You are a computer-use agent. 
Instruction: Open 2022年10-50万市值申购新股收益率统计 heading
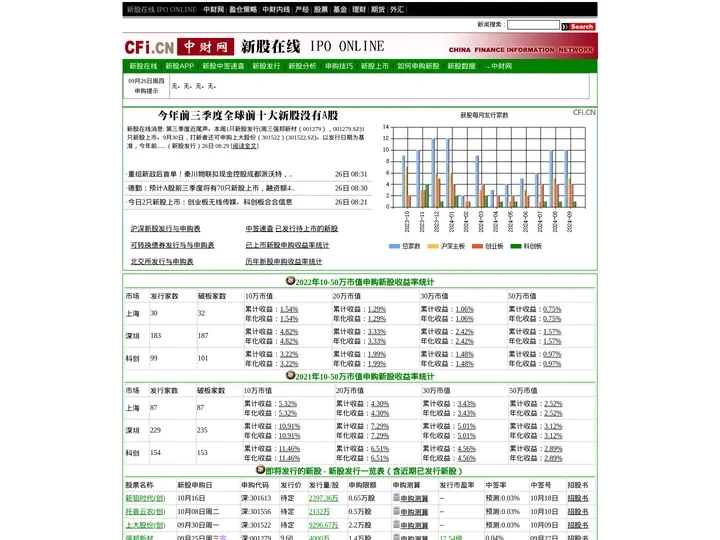[x=364, y=282]
